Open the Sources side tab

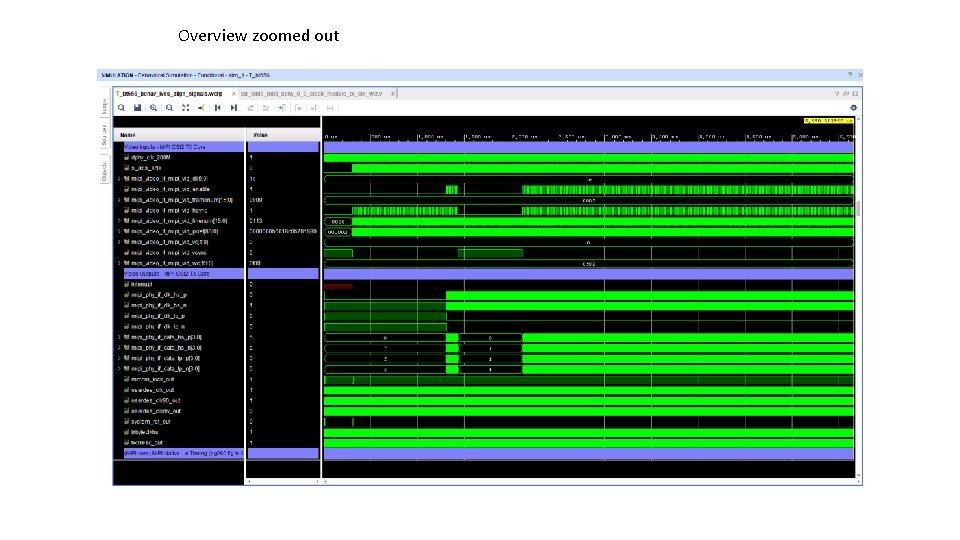(104, 135)
